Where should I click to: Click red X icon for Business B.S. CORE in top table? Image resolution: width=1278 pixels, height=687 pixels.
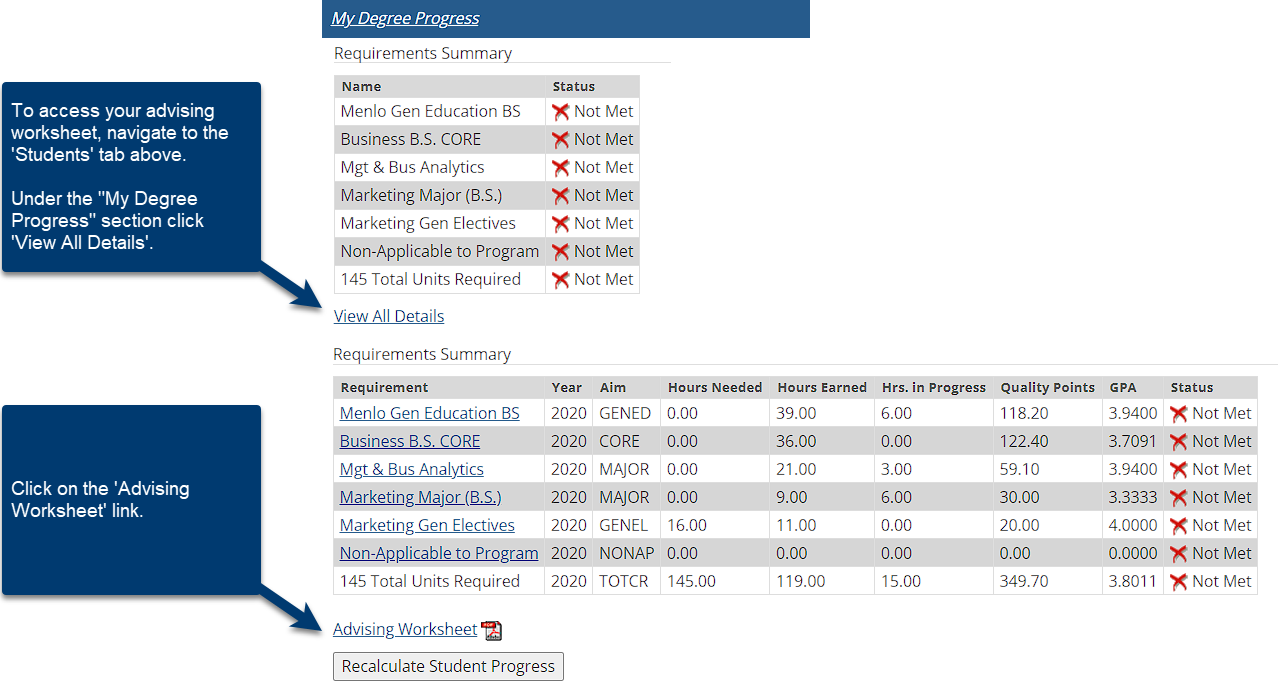click(561, 140)
